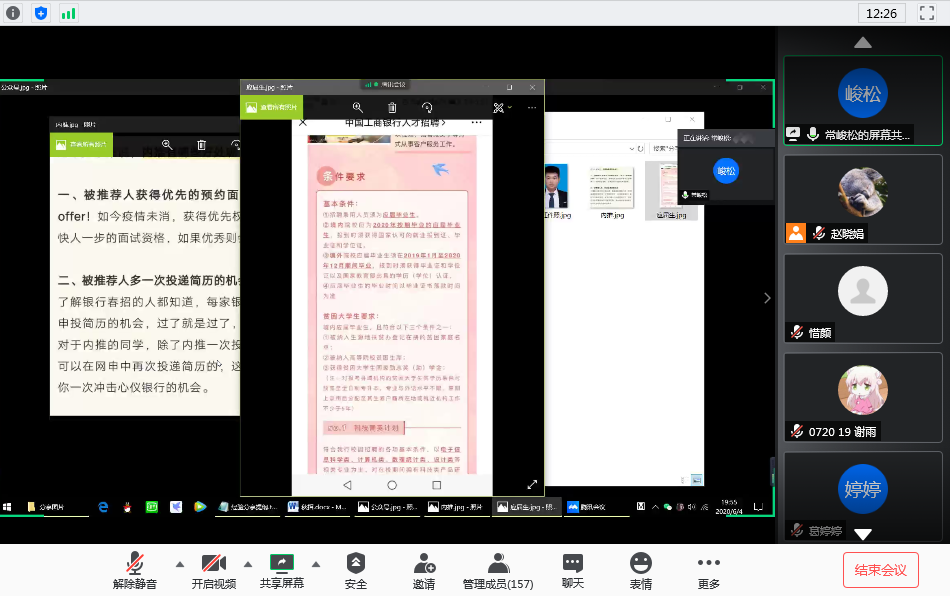This screenshot has height=596, width=950.
Task: View meeting info via top-left info icon
Action: pos(13,13)
